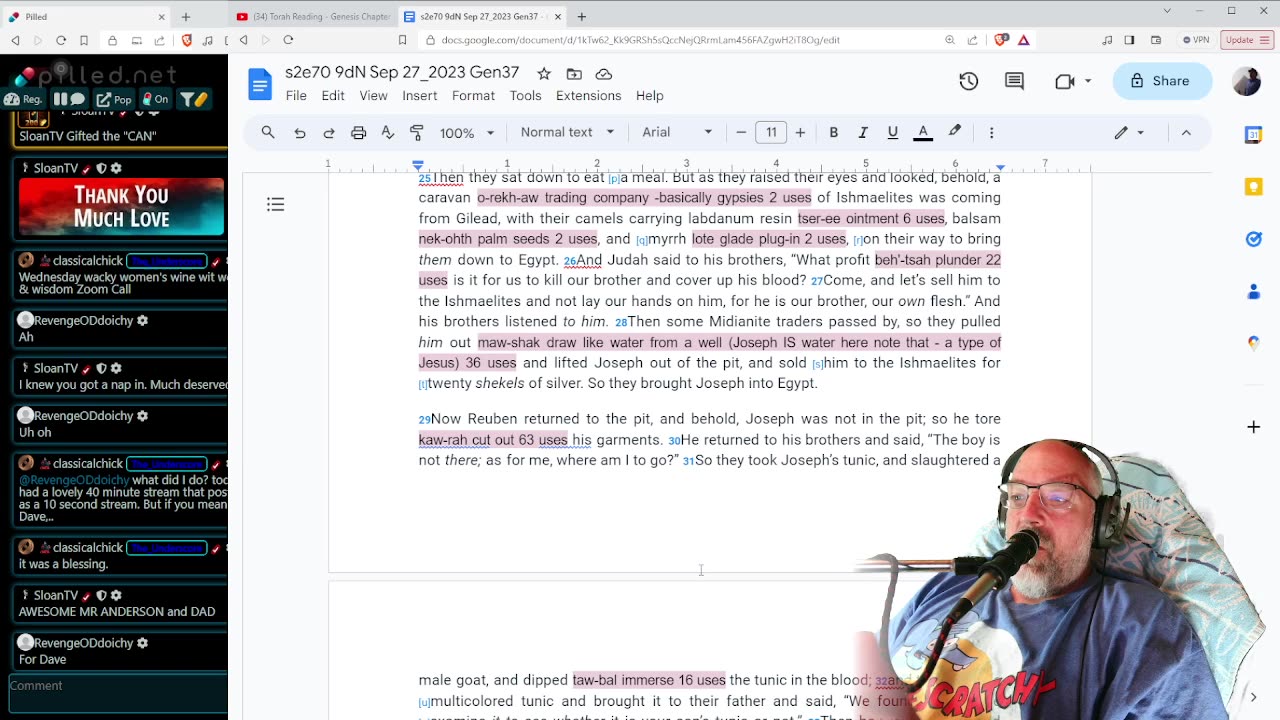This screenshot has width=1280, height=720.
Task: Undo the last edit in Docs
Action: (x=299, y=132)
